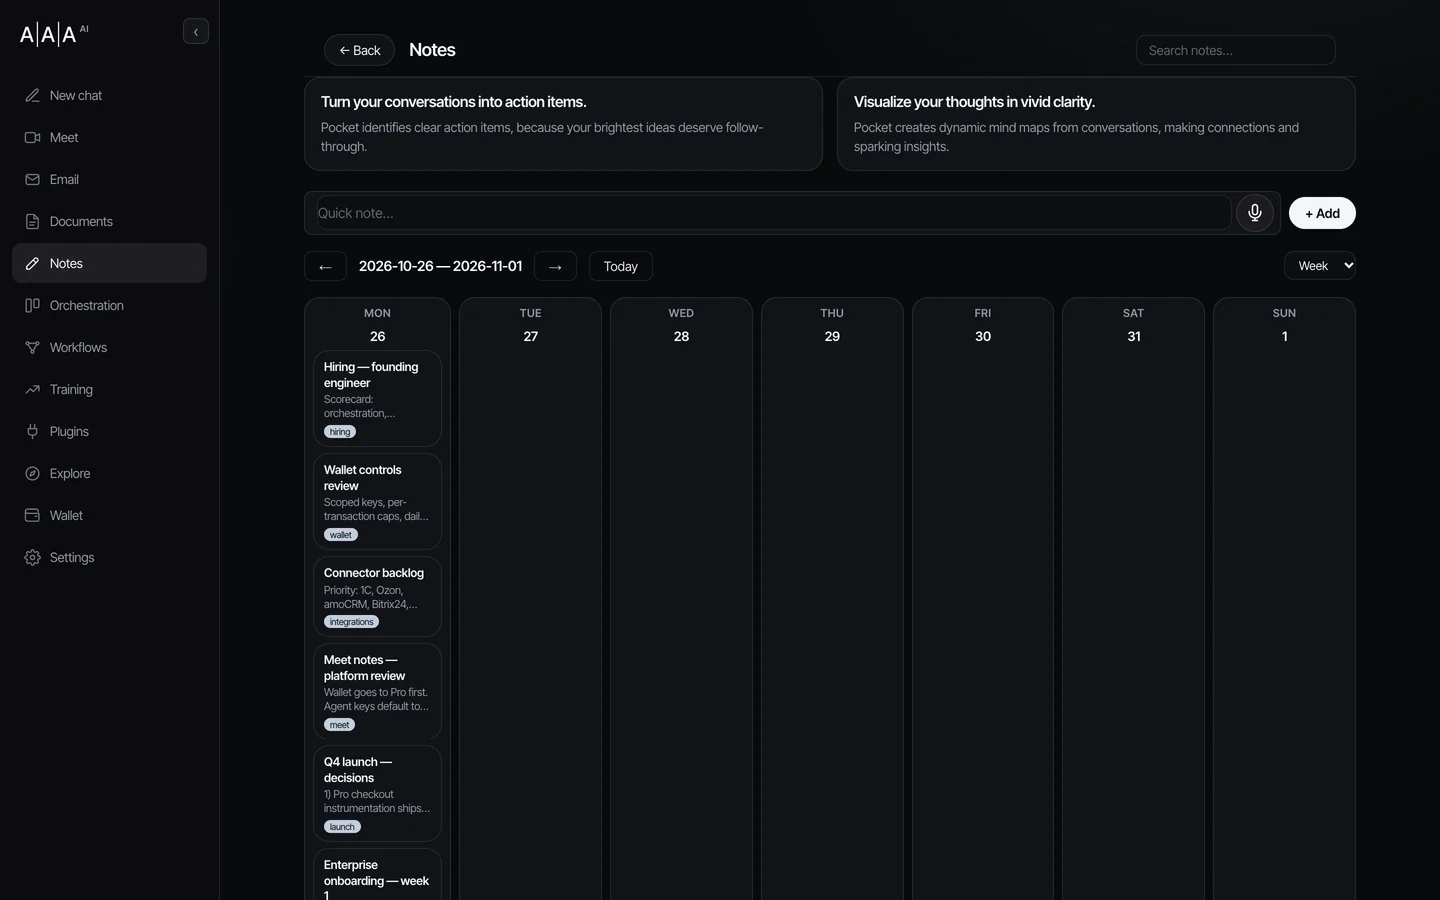
Task: Open the Wallet controls review note
Action: click(377, 501)
